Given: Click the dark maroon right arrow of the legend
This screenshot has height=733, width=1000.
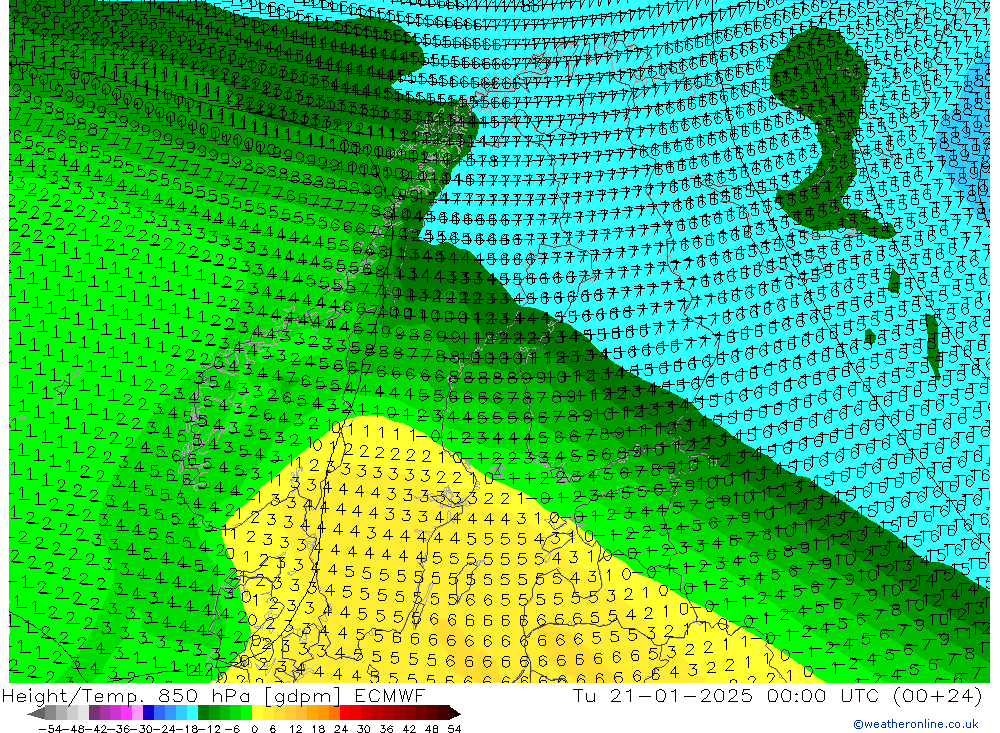Looking at the screenshot, I should point(455,713).
